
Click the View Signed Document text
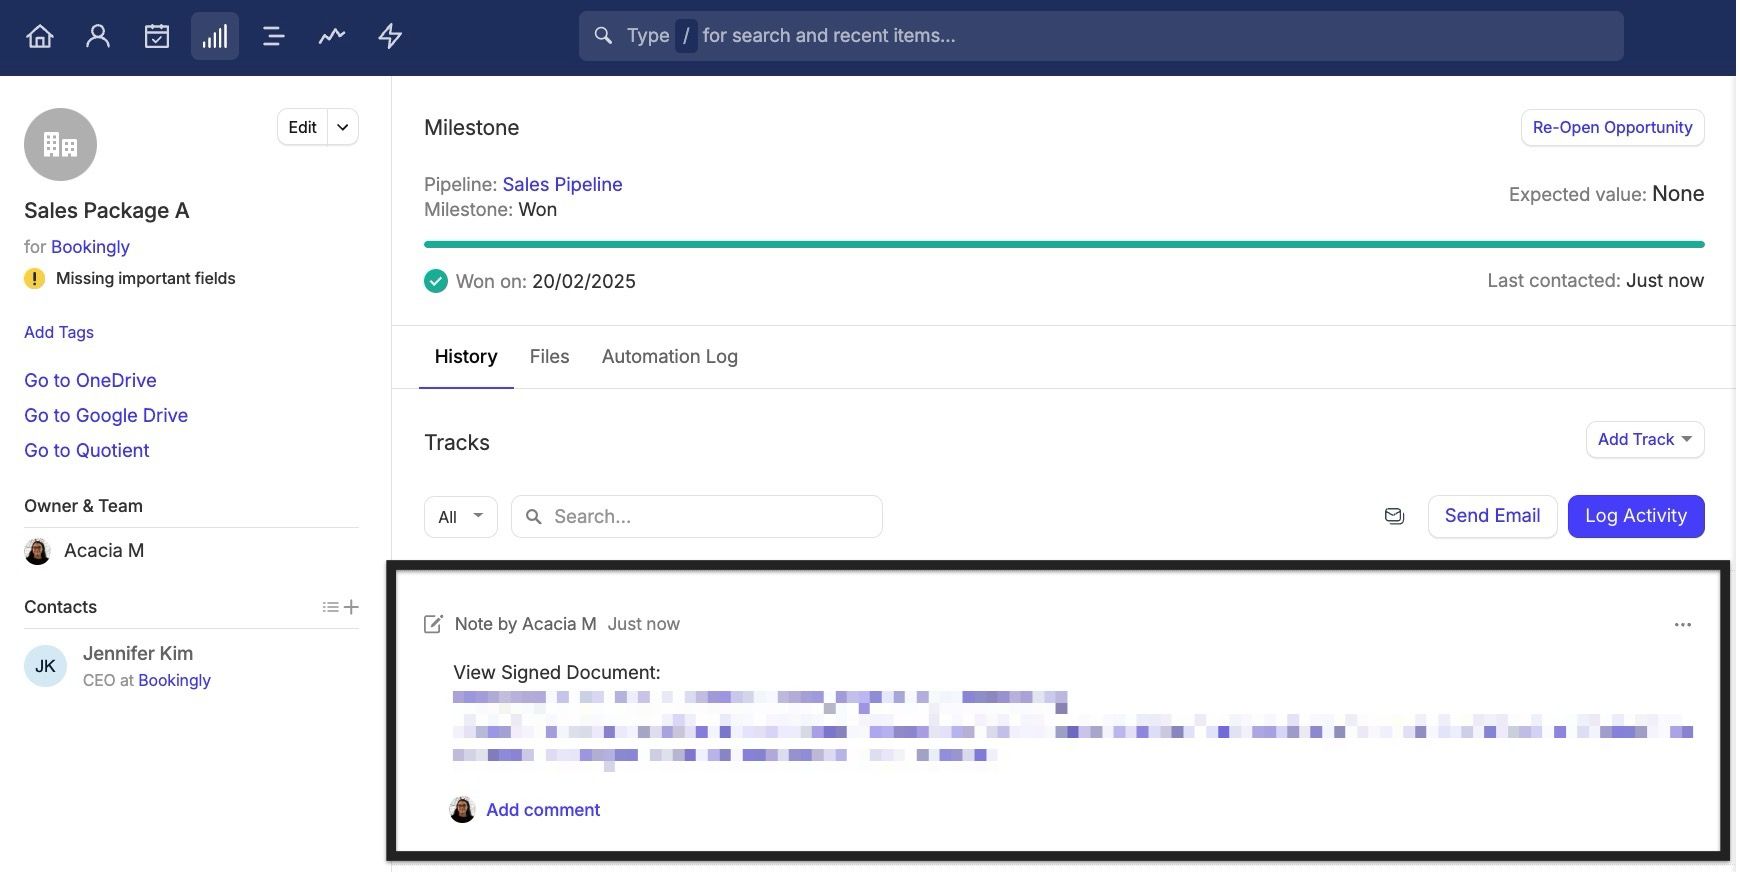pos(557,673)
